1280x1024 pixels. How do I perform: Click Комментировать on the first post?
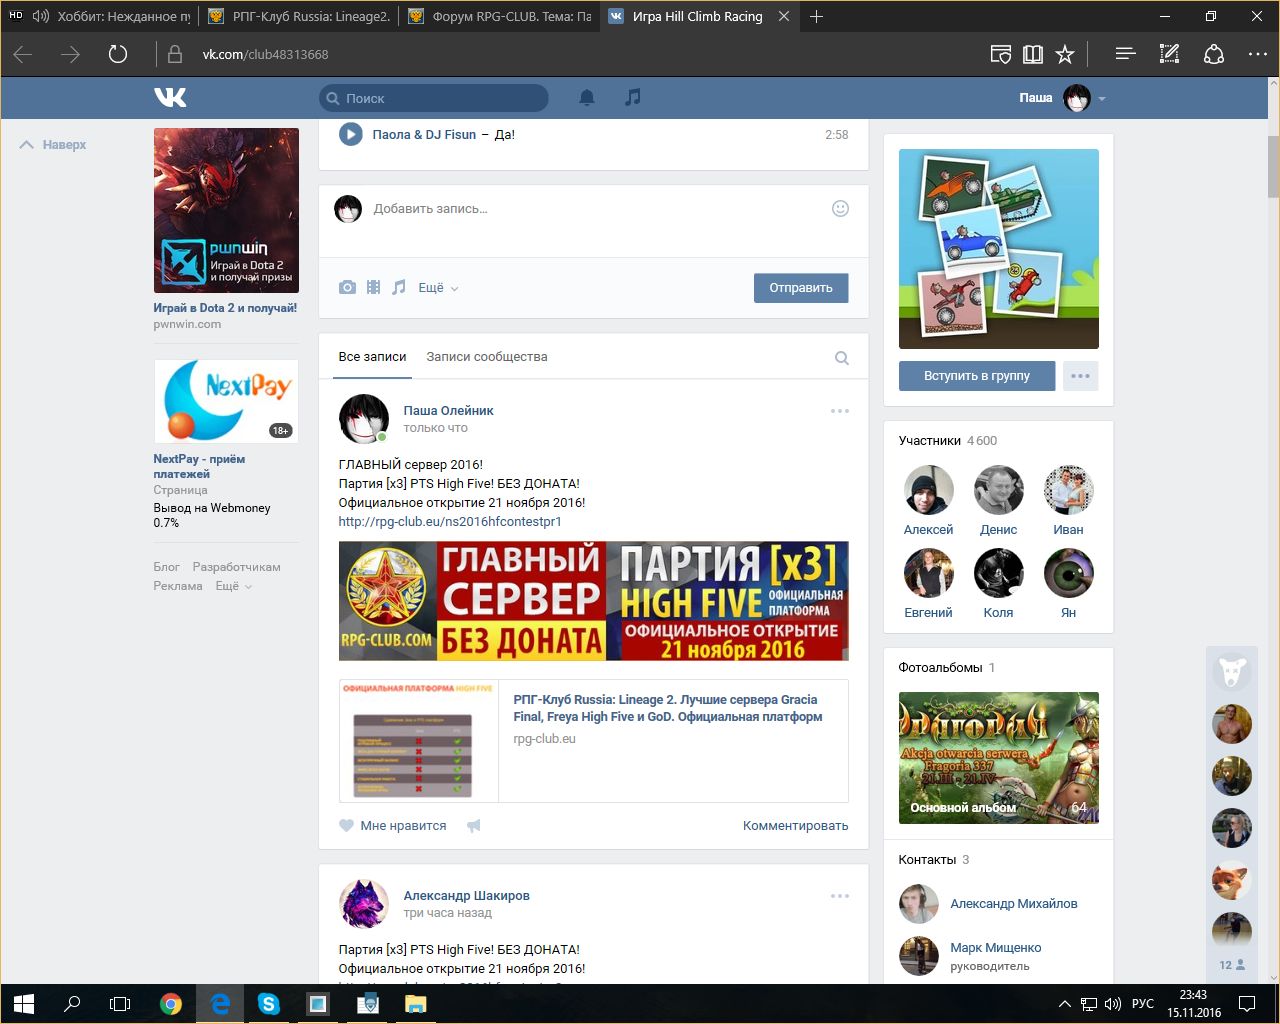point(795,826)
